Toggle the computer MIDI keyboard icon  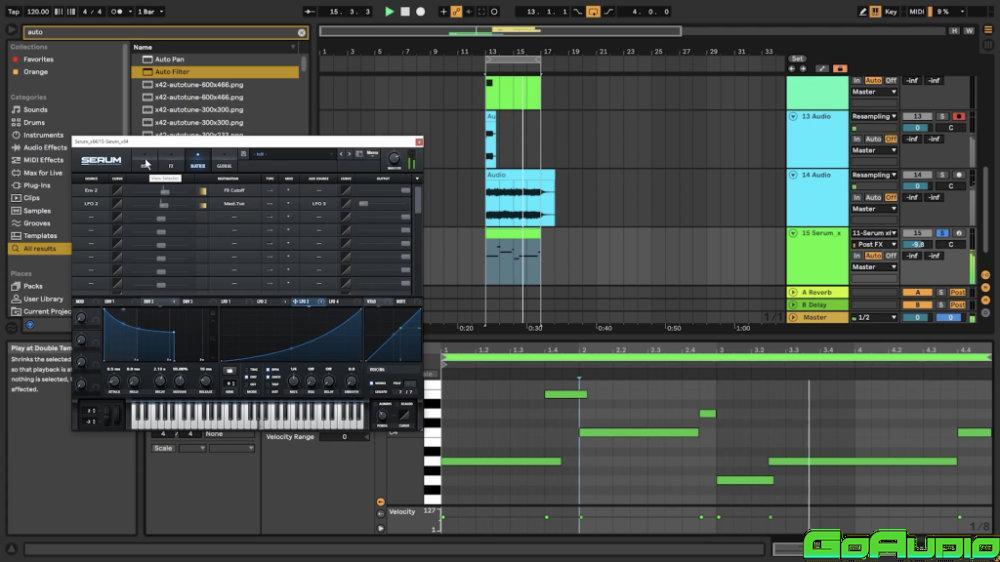(876, 11)
